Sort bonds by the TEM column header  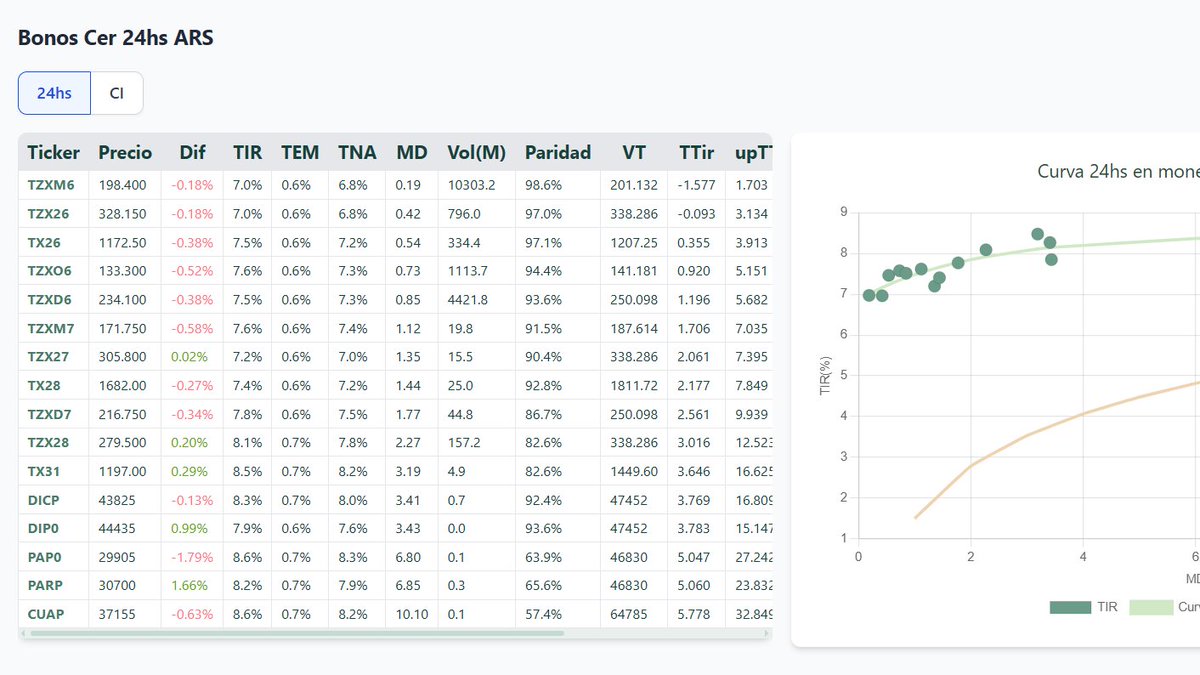pyautogui.click(x=298, y=152)
